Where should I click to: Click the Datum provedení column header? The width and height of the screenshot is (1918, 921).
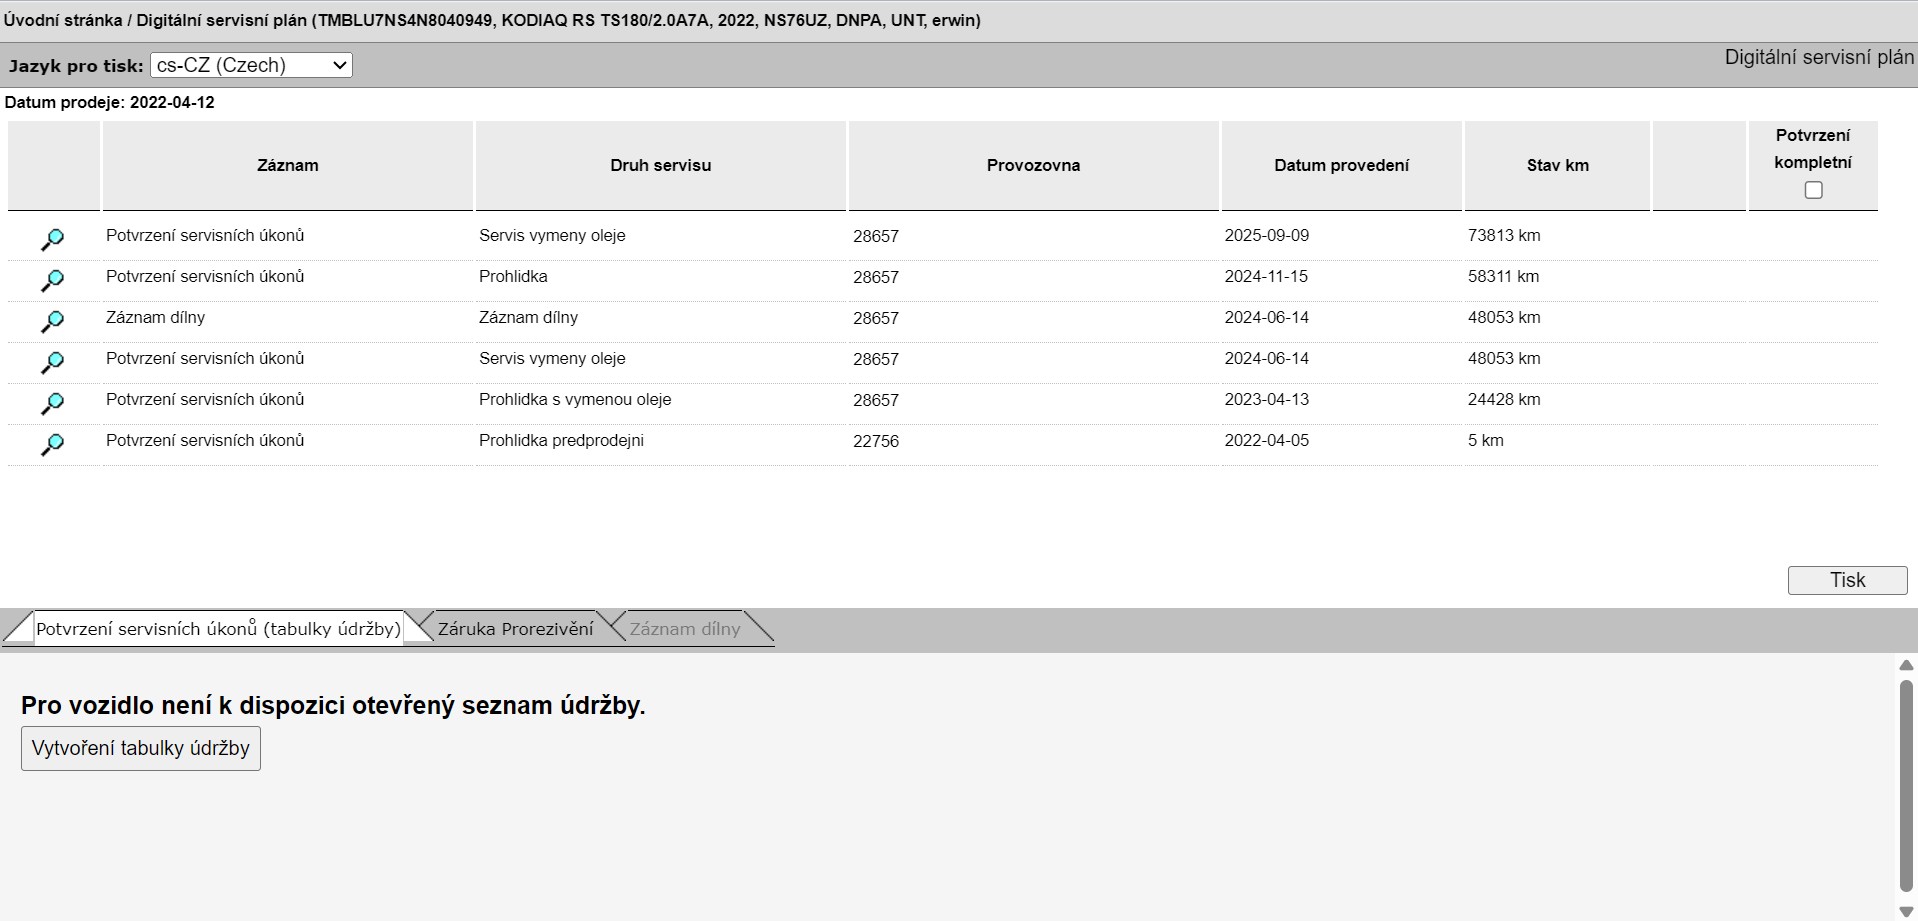point(1341,165)
